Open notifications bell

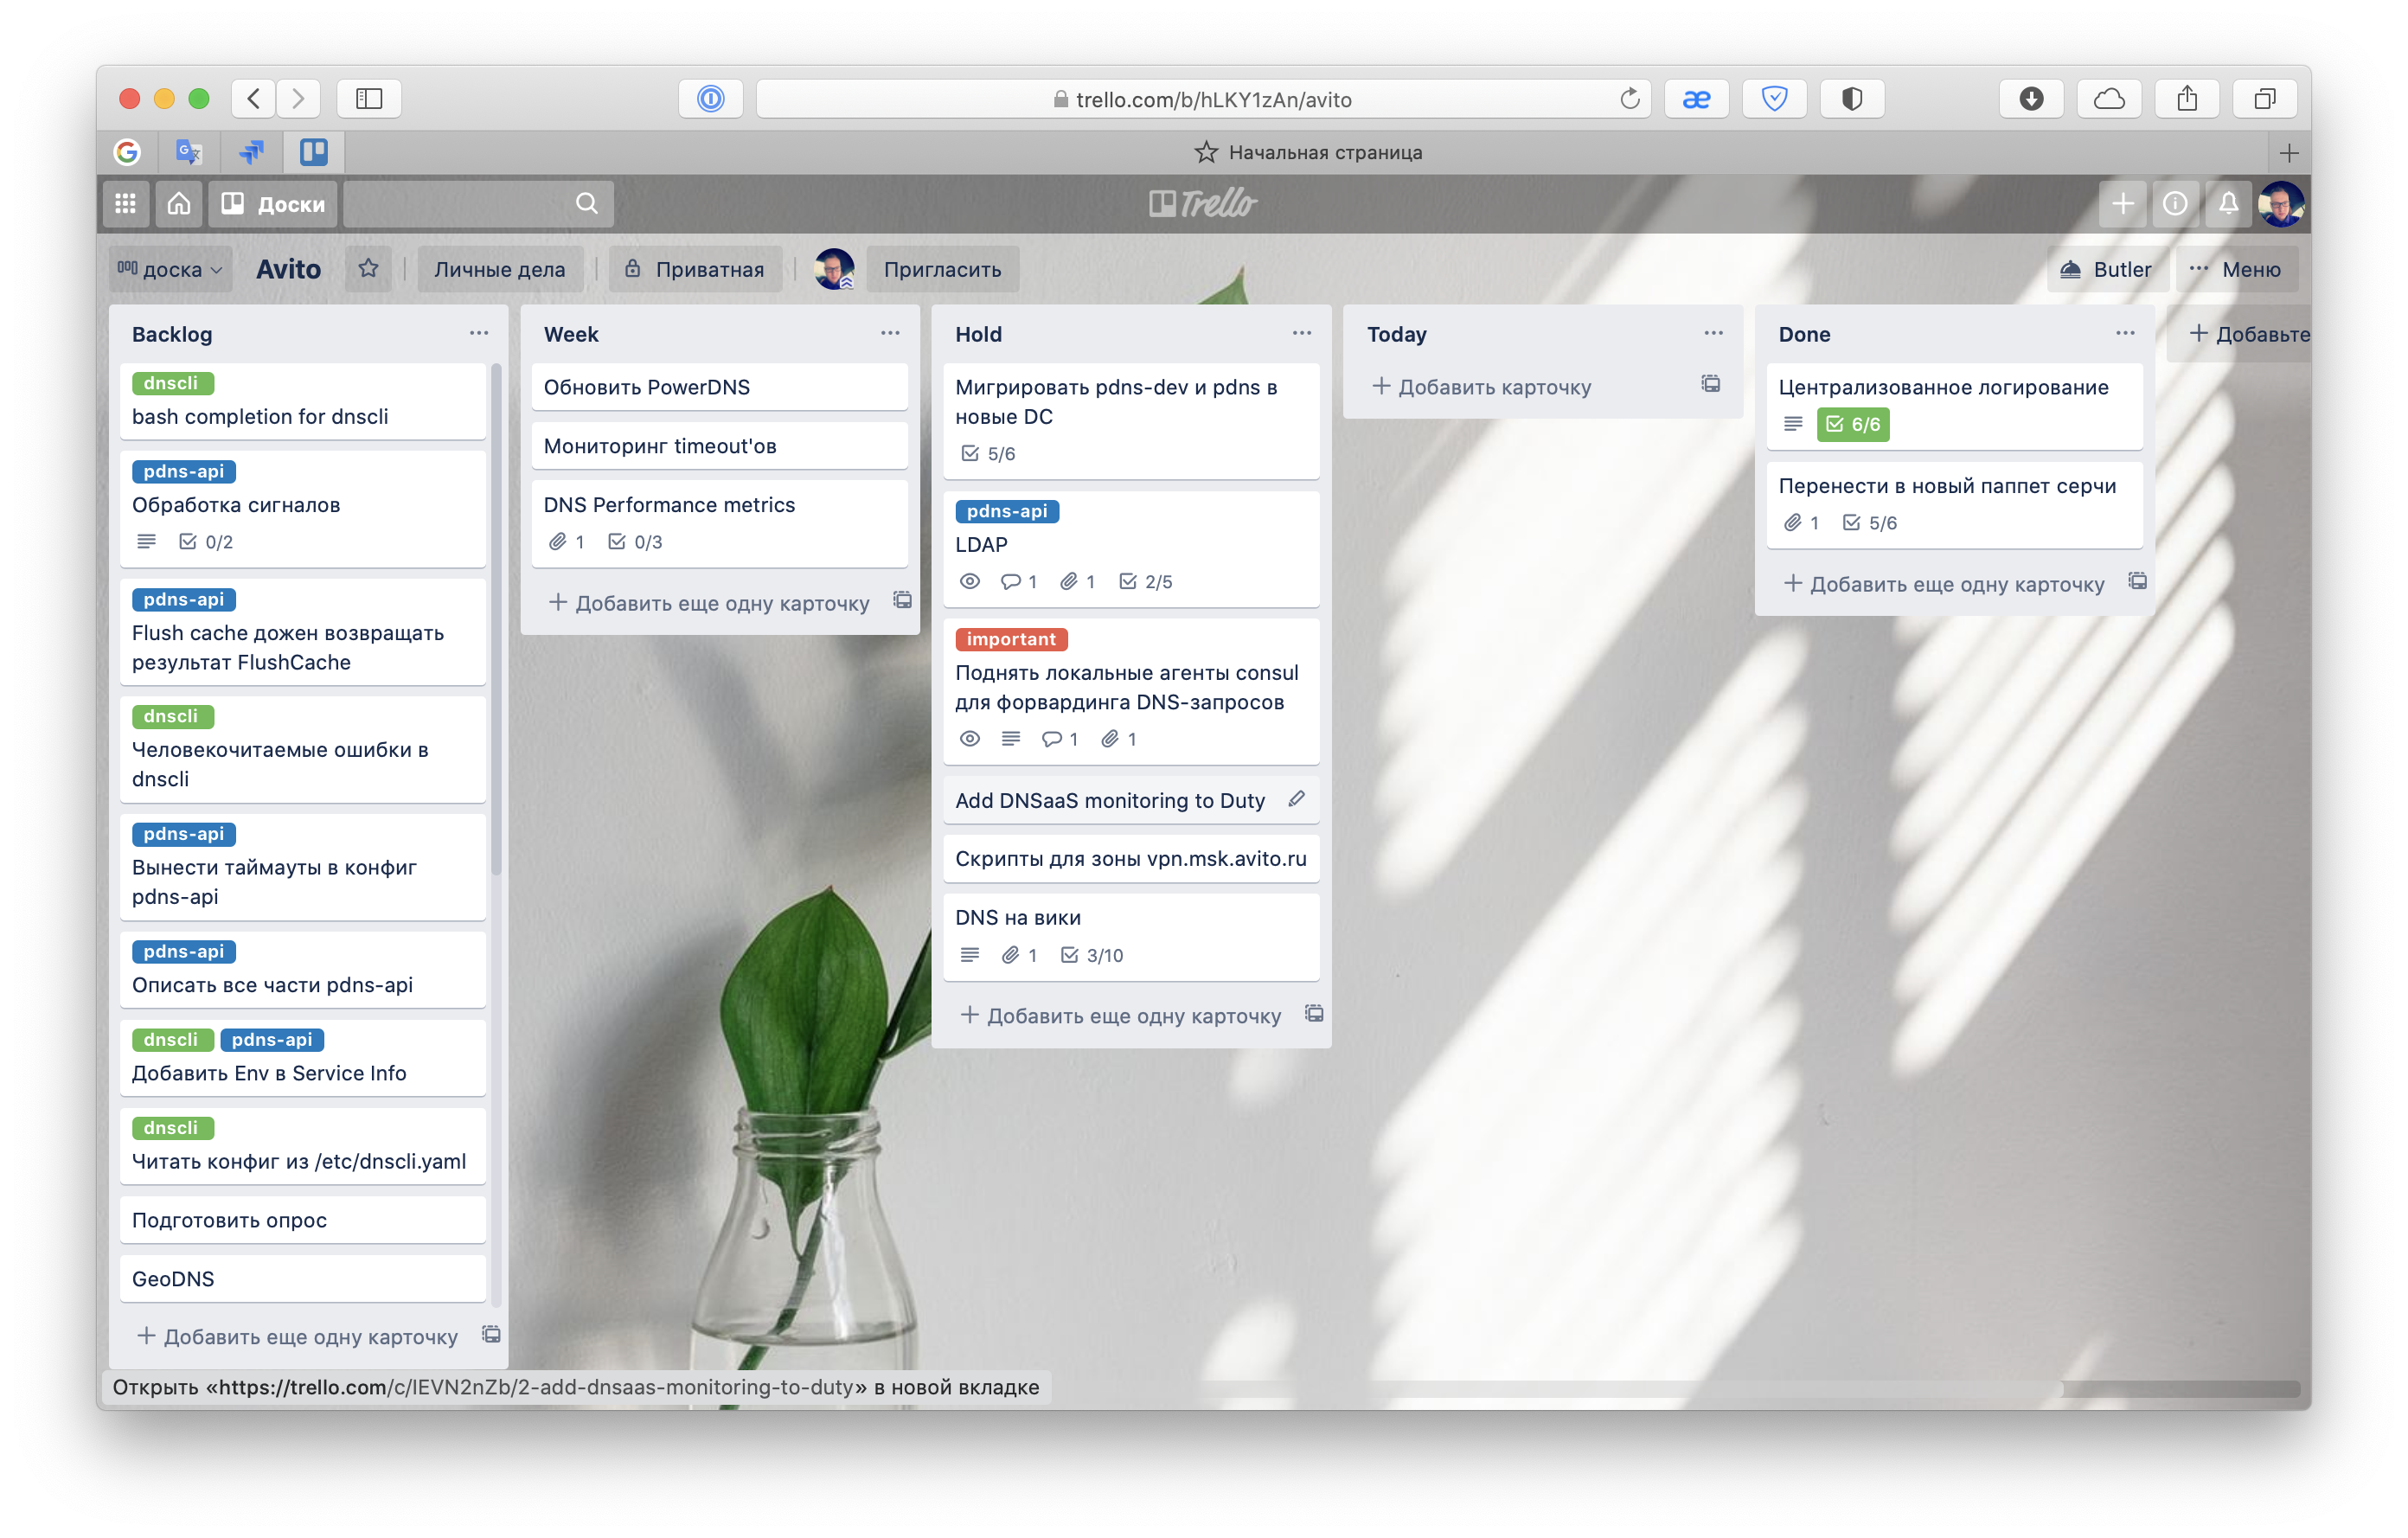[2228, 204]
